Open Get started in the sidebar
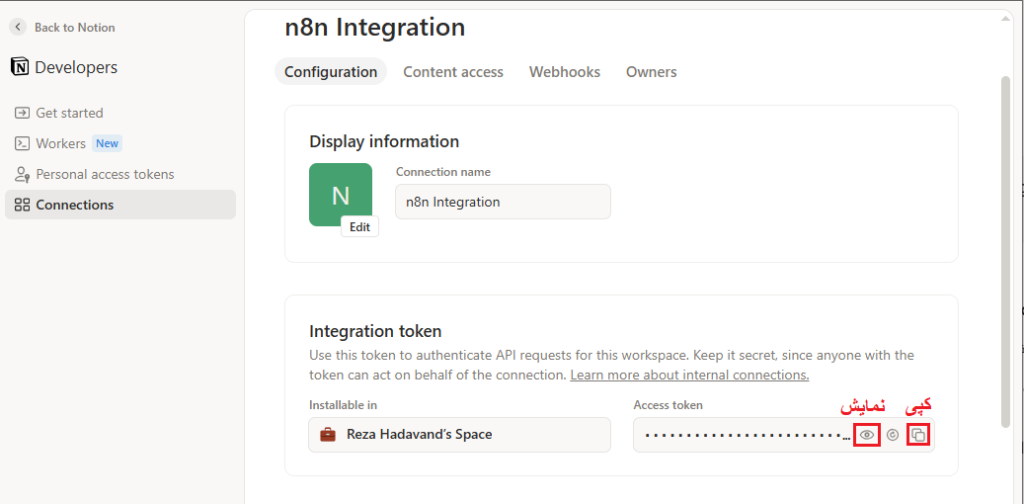Screen dimensions: 1024x504 [x=120, y=113]
